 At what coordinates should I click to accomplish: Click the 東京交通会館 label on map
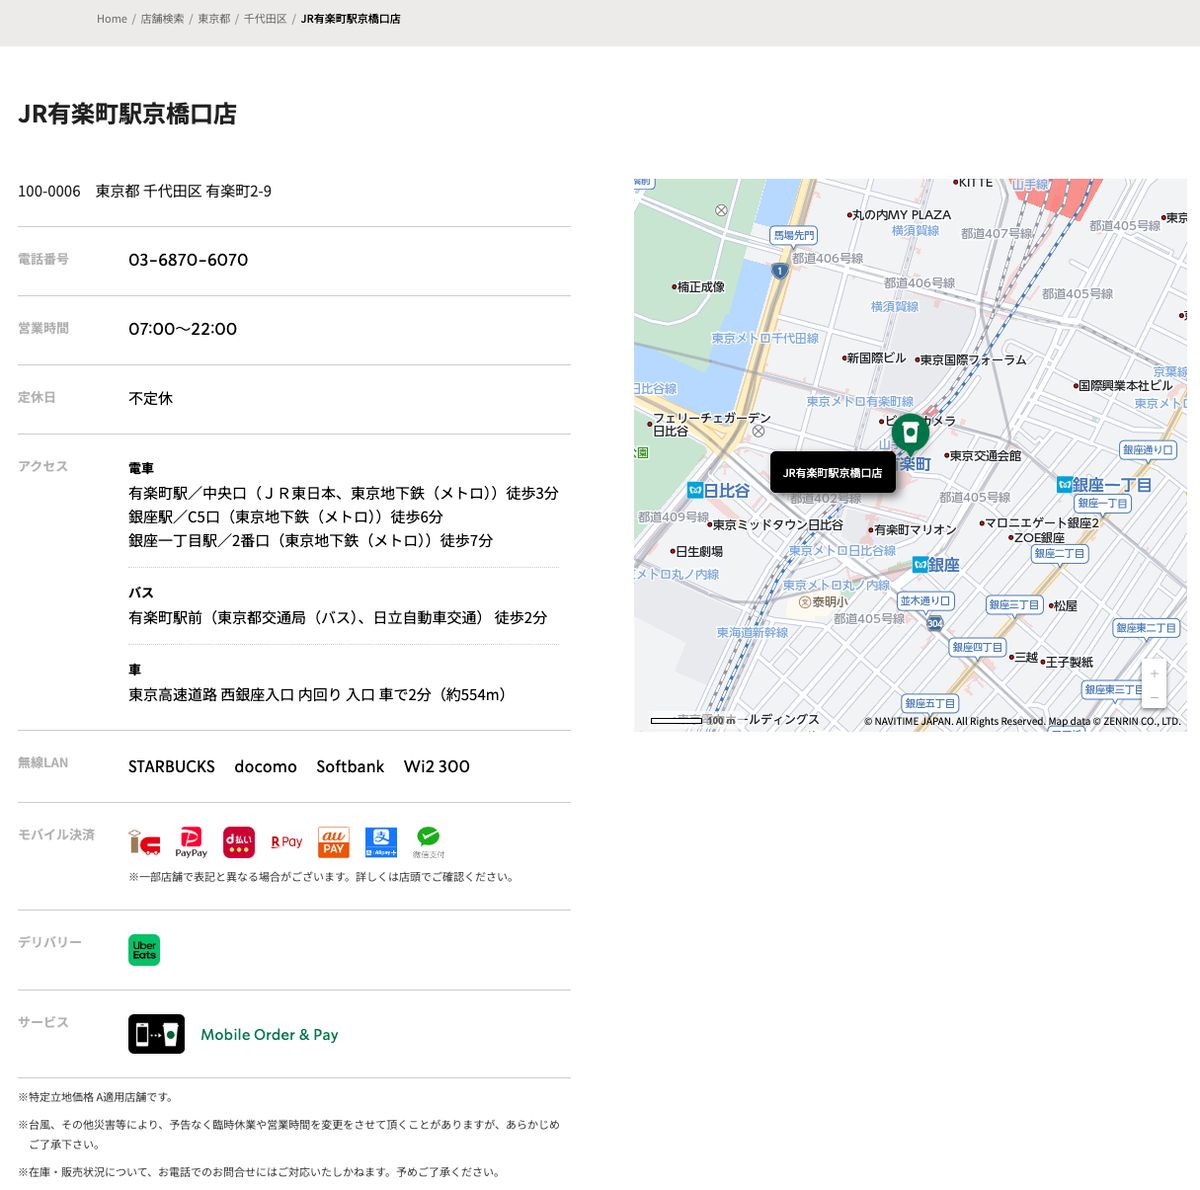[982, 455]
